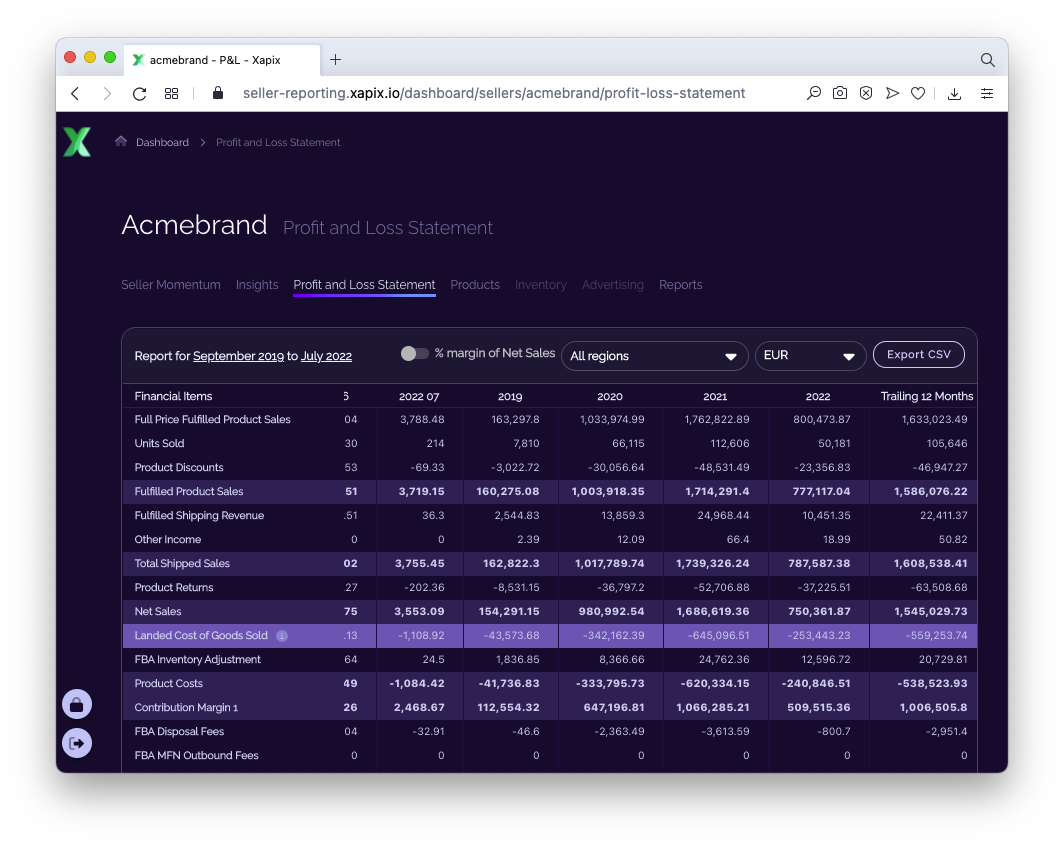Click the 2022 07 column header
The height and width of the screenshot is (847, 1064).
[419, 396]
